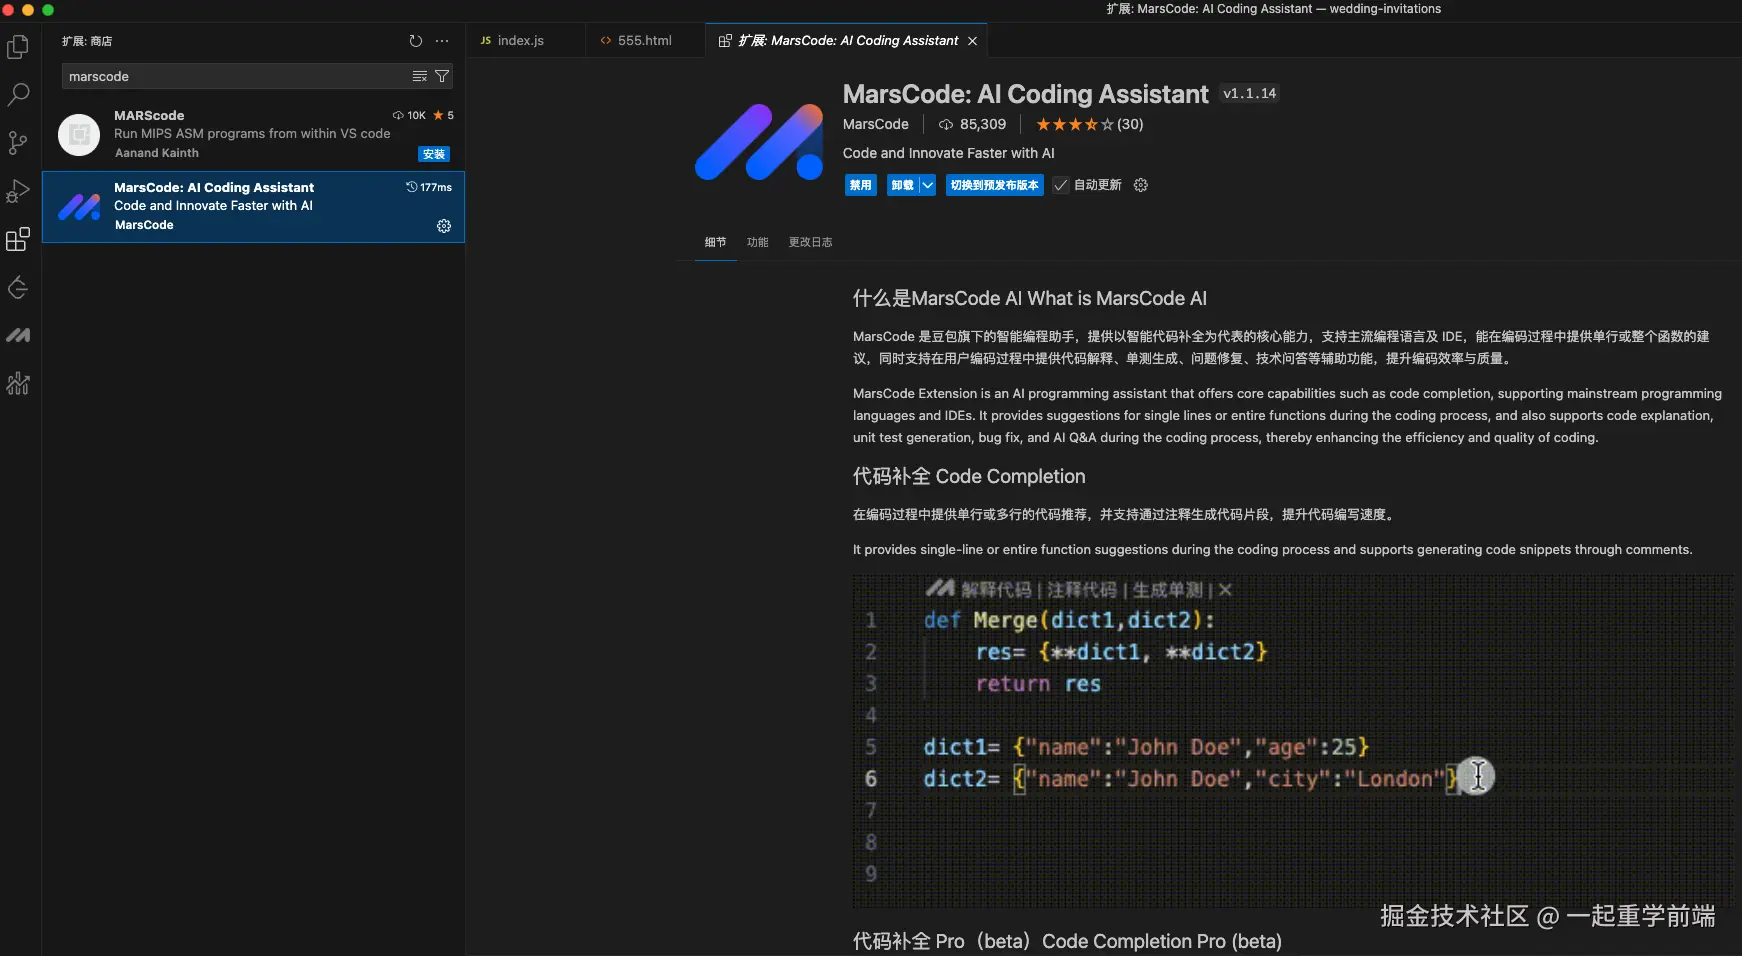The height and width of the screenshot is (956, 1742).
Task: Close the MarsCode extension tab
Action: 972,41
